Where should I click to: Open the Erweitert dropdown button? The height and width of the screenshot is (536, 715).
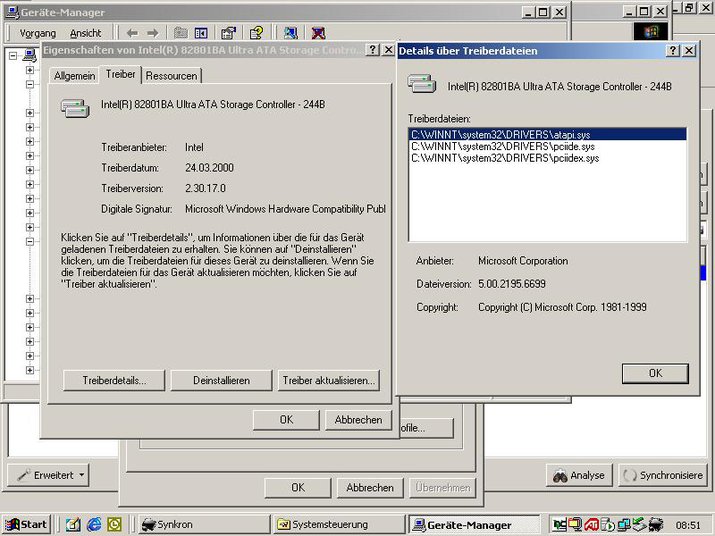click(x=48, y=475)
